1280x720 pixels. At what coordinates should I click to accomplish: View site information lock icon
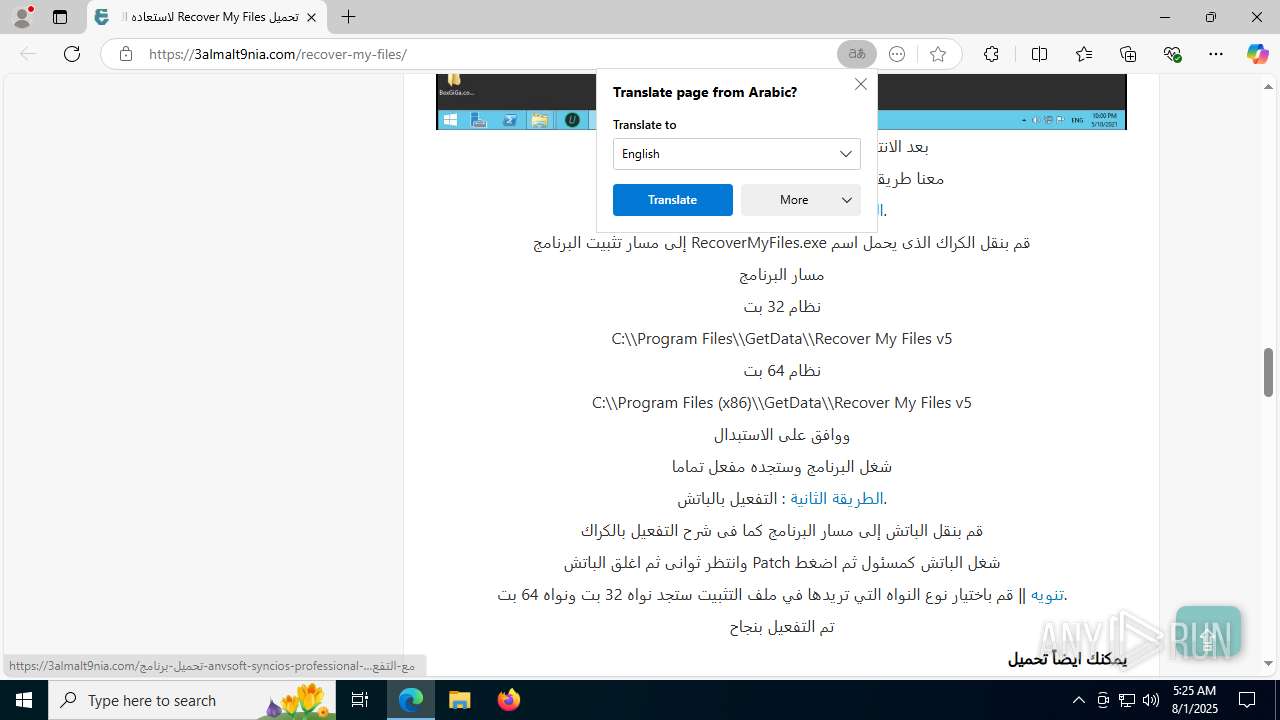(x=126, y=54)
